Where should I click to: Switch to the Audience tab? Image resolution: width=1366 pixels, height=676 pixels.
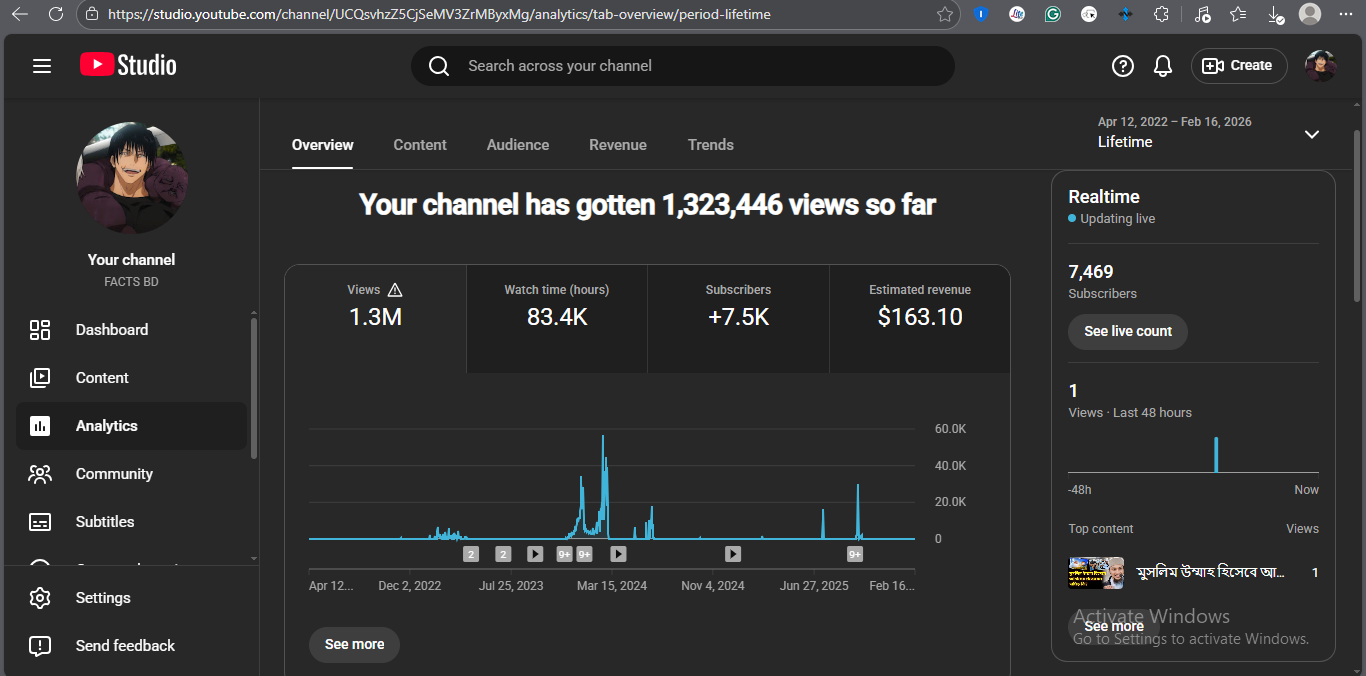(x=518, y=145)
